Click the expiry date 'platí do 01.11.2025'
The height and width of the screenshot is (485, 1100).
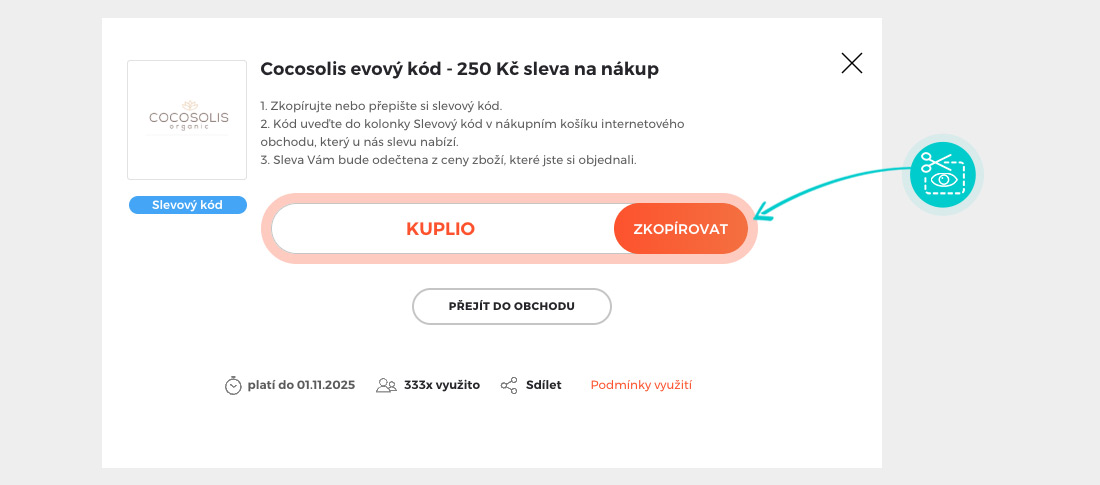(301, 385)
